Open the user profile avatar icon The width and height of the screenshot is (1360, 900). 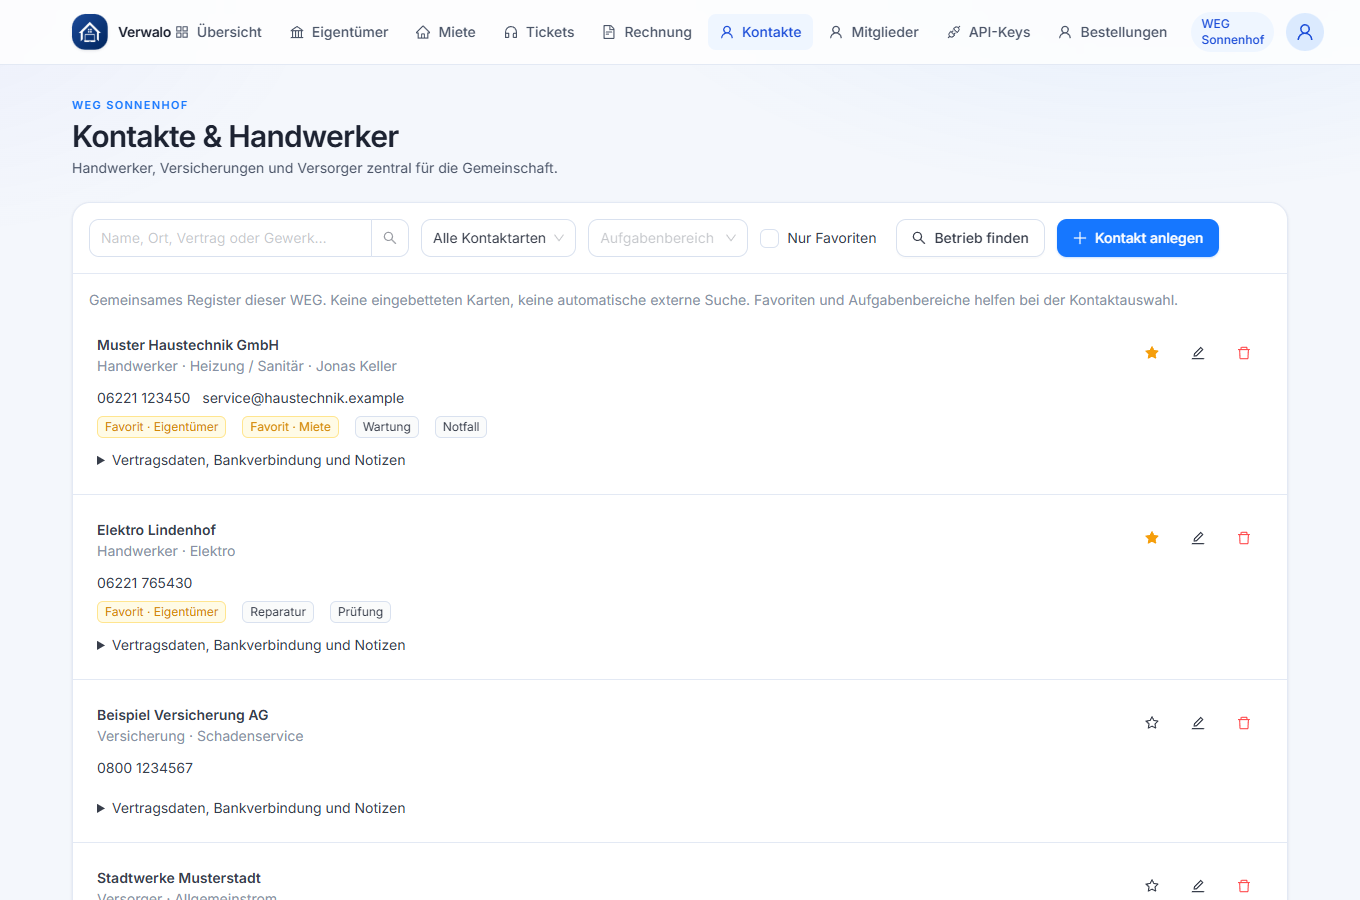click(1305, 32)
